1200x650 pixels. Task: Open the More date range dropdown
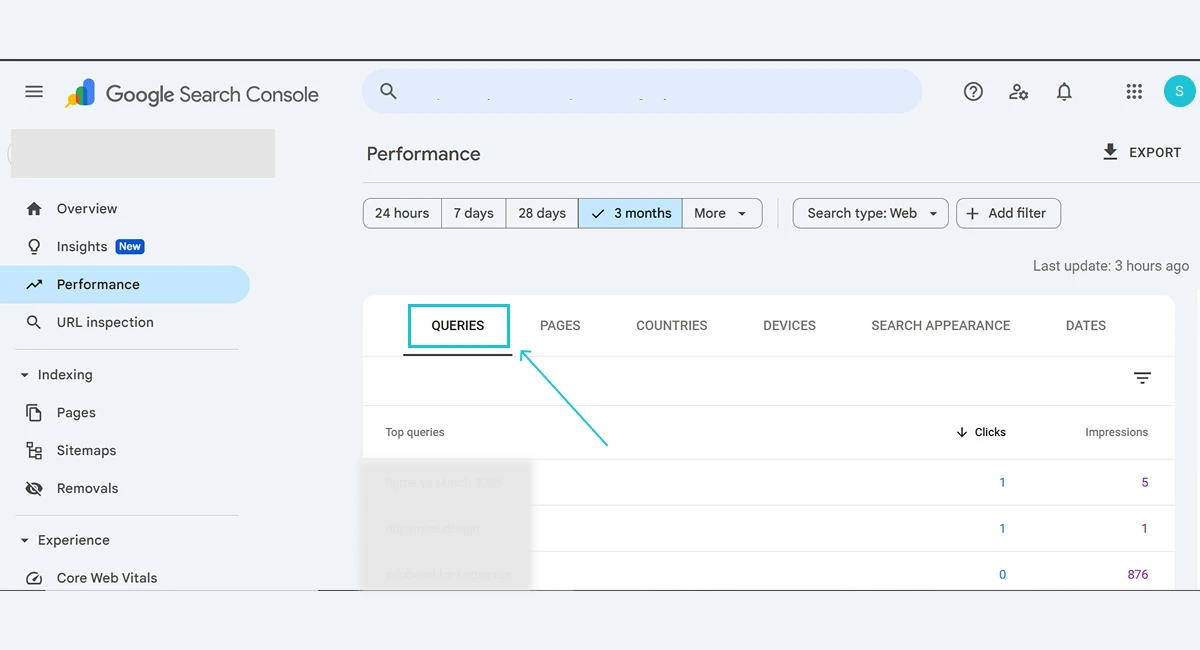pos(722,213)
